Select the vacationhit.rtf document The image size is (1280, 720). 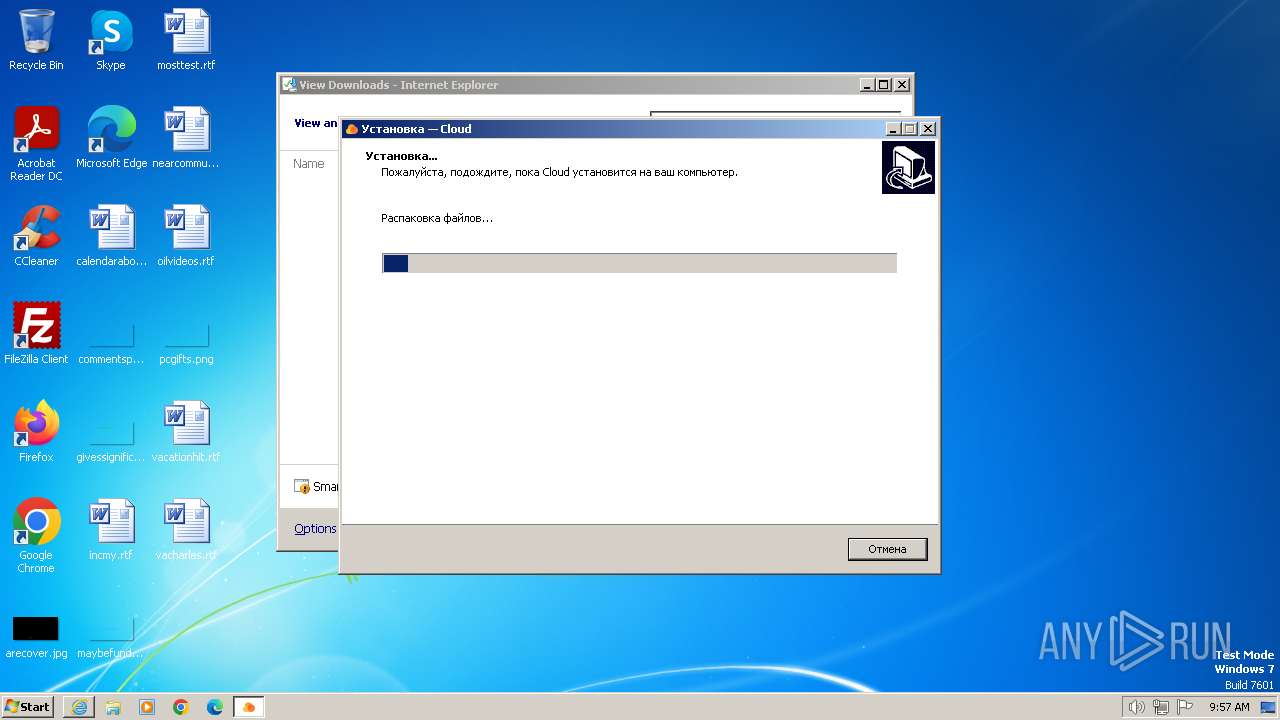coord(186,432)
